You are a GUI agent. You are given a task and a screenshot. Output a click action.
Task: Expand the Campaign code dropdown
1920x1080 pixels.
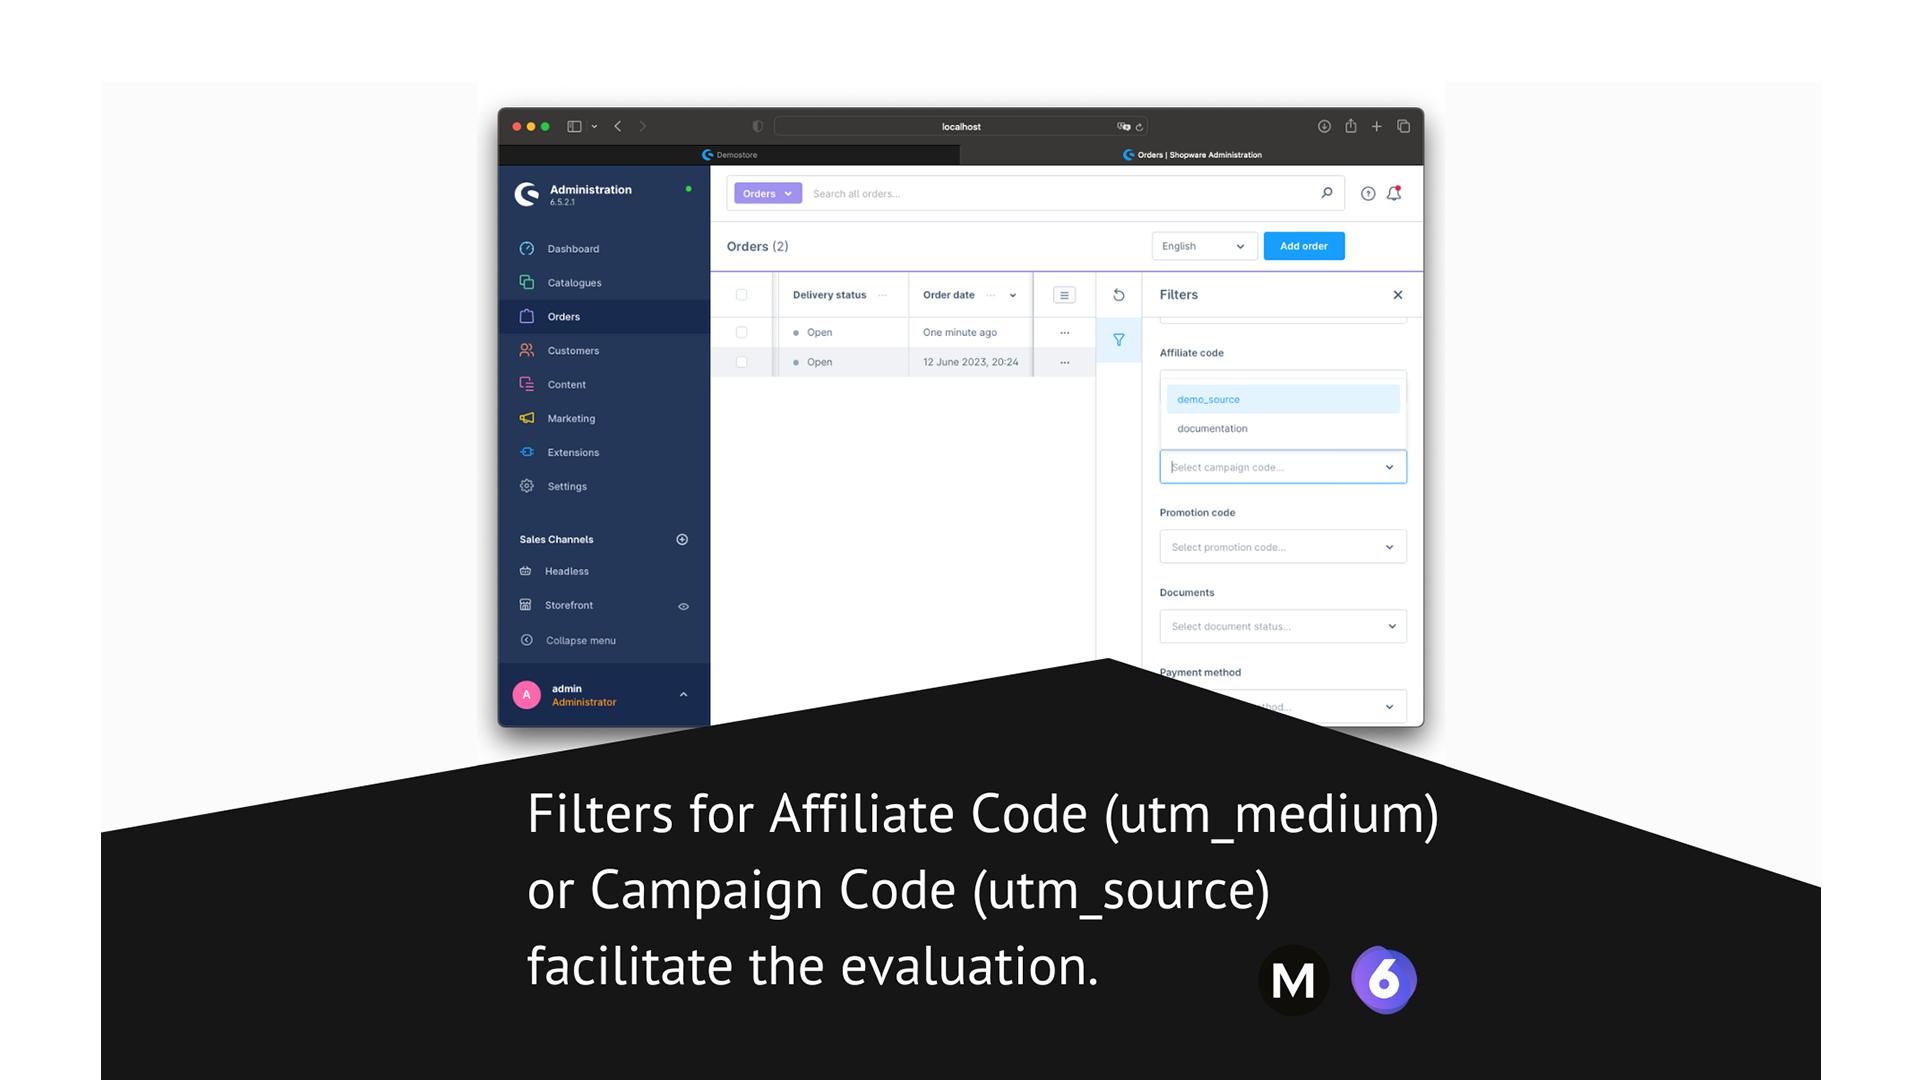coord(1390,467)
